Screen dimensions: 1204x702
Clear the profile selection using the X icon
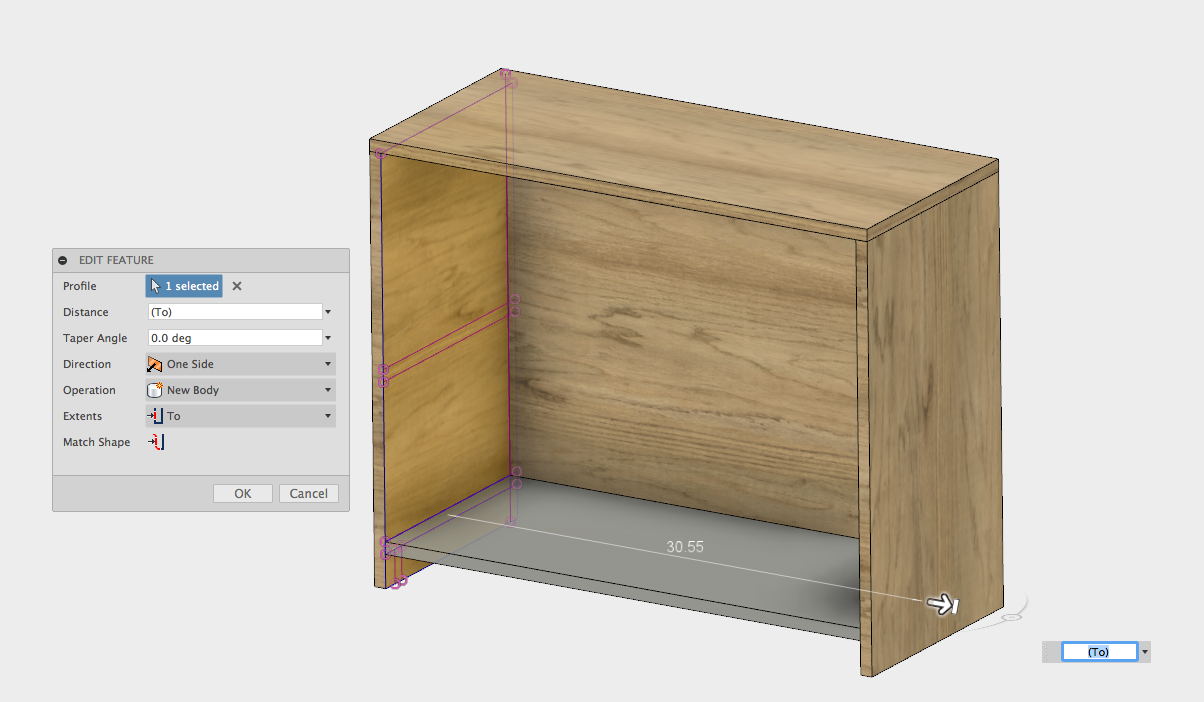tap(235, 286)
